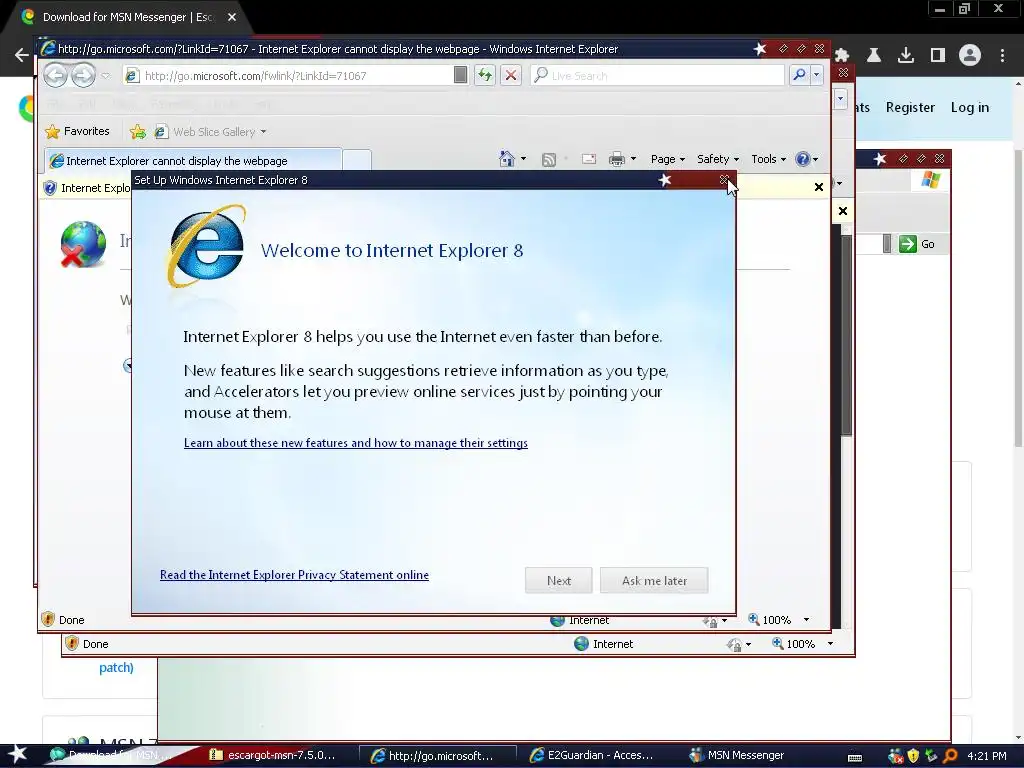
Task: Click the Next button in setup dialog
Action: [x=558, y=581]
